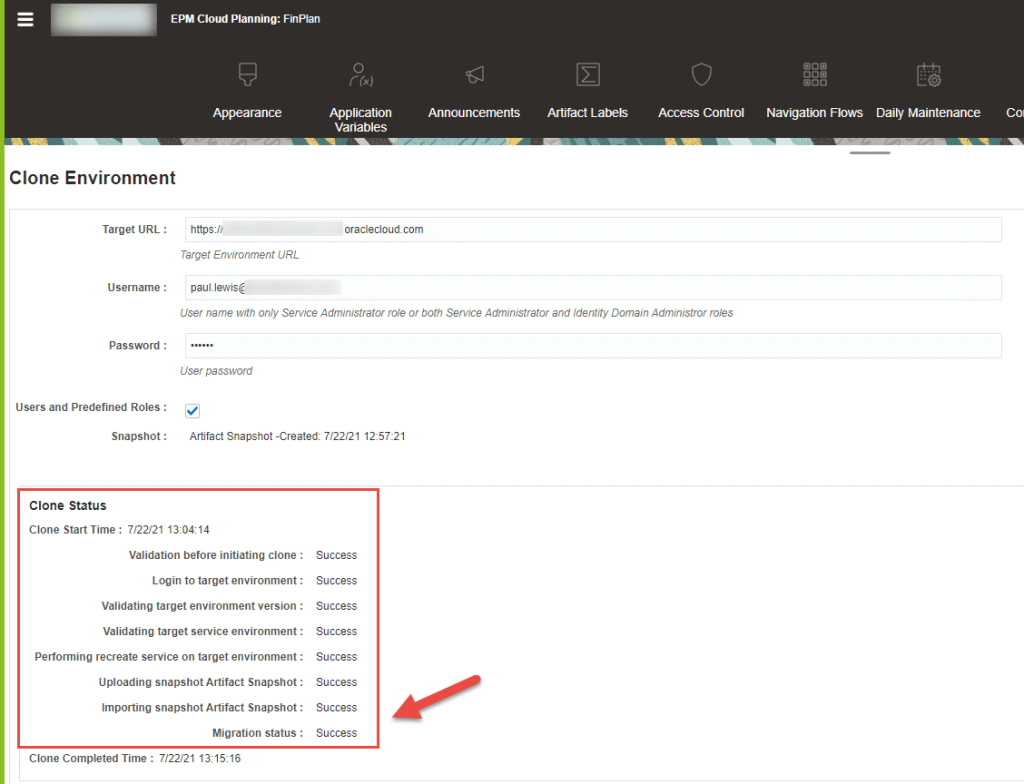Click the Announcements text label
The height and width of the screenshot is (784, 1024).
(474, 113)
